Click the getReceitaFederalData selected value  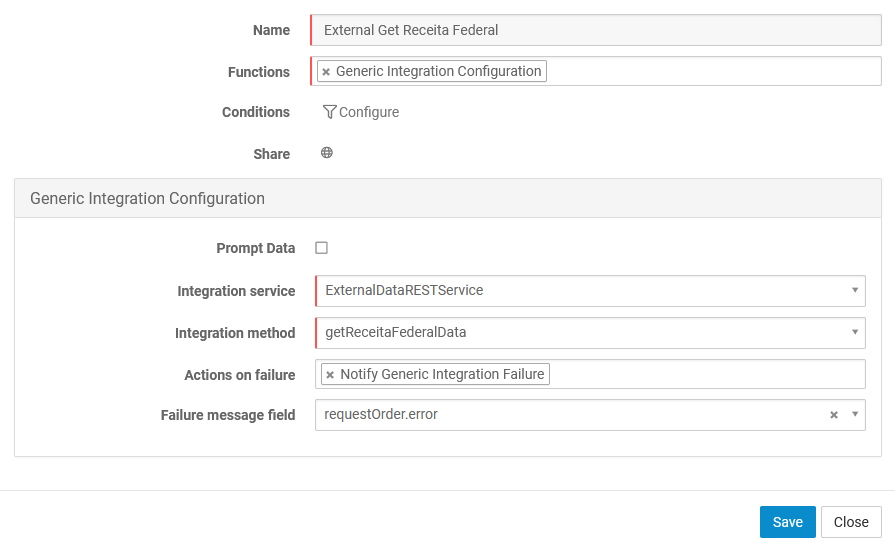pos(396,332)
